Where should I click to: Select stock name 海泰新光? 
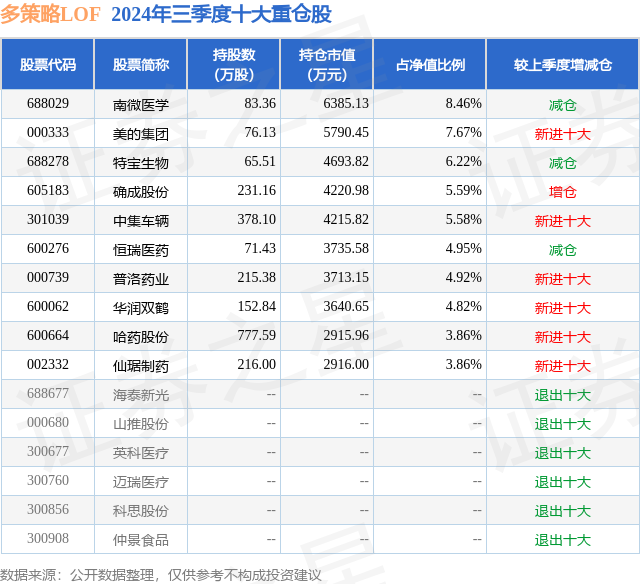tap(141, 395)
